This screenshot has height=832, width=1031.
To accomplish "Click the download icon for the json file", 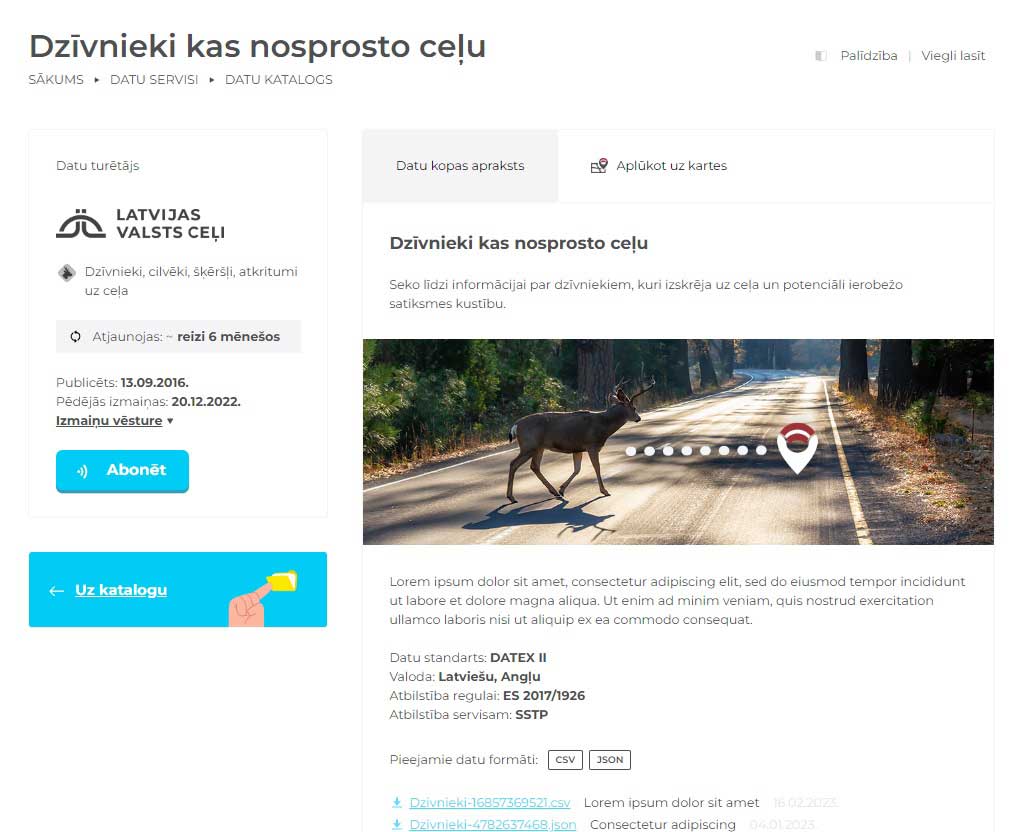I will (396, 824).
